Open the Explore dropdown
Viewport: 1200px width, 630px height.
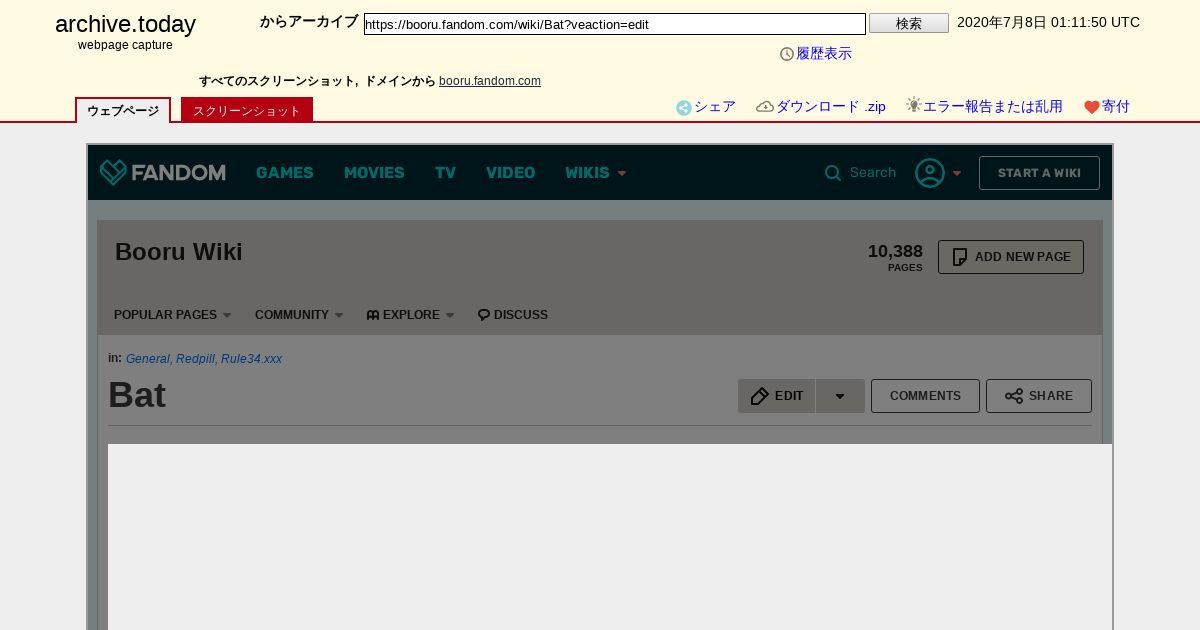tap(410, 315)
